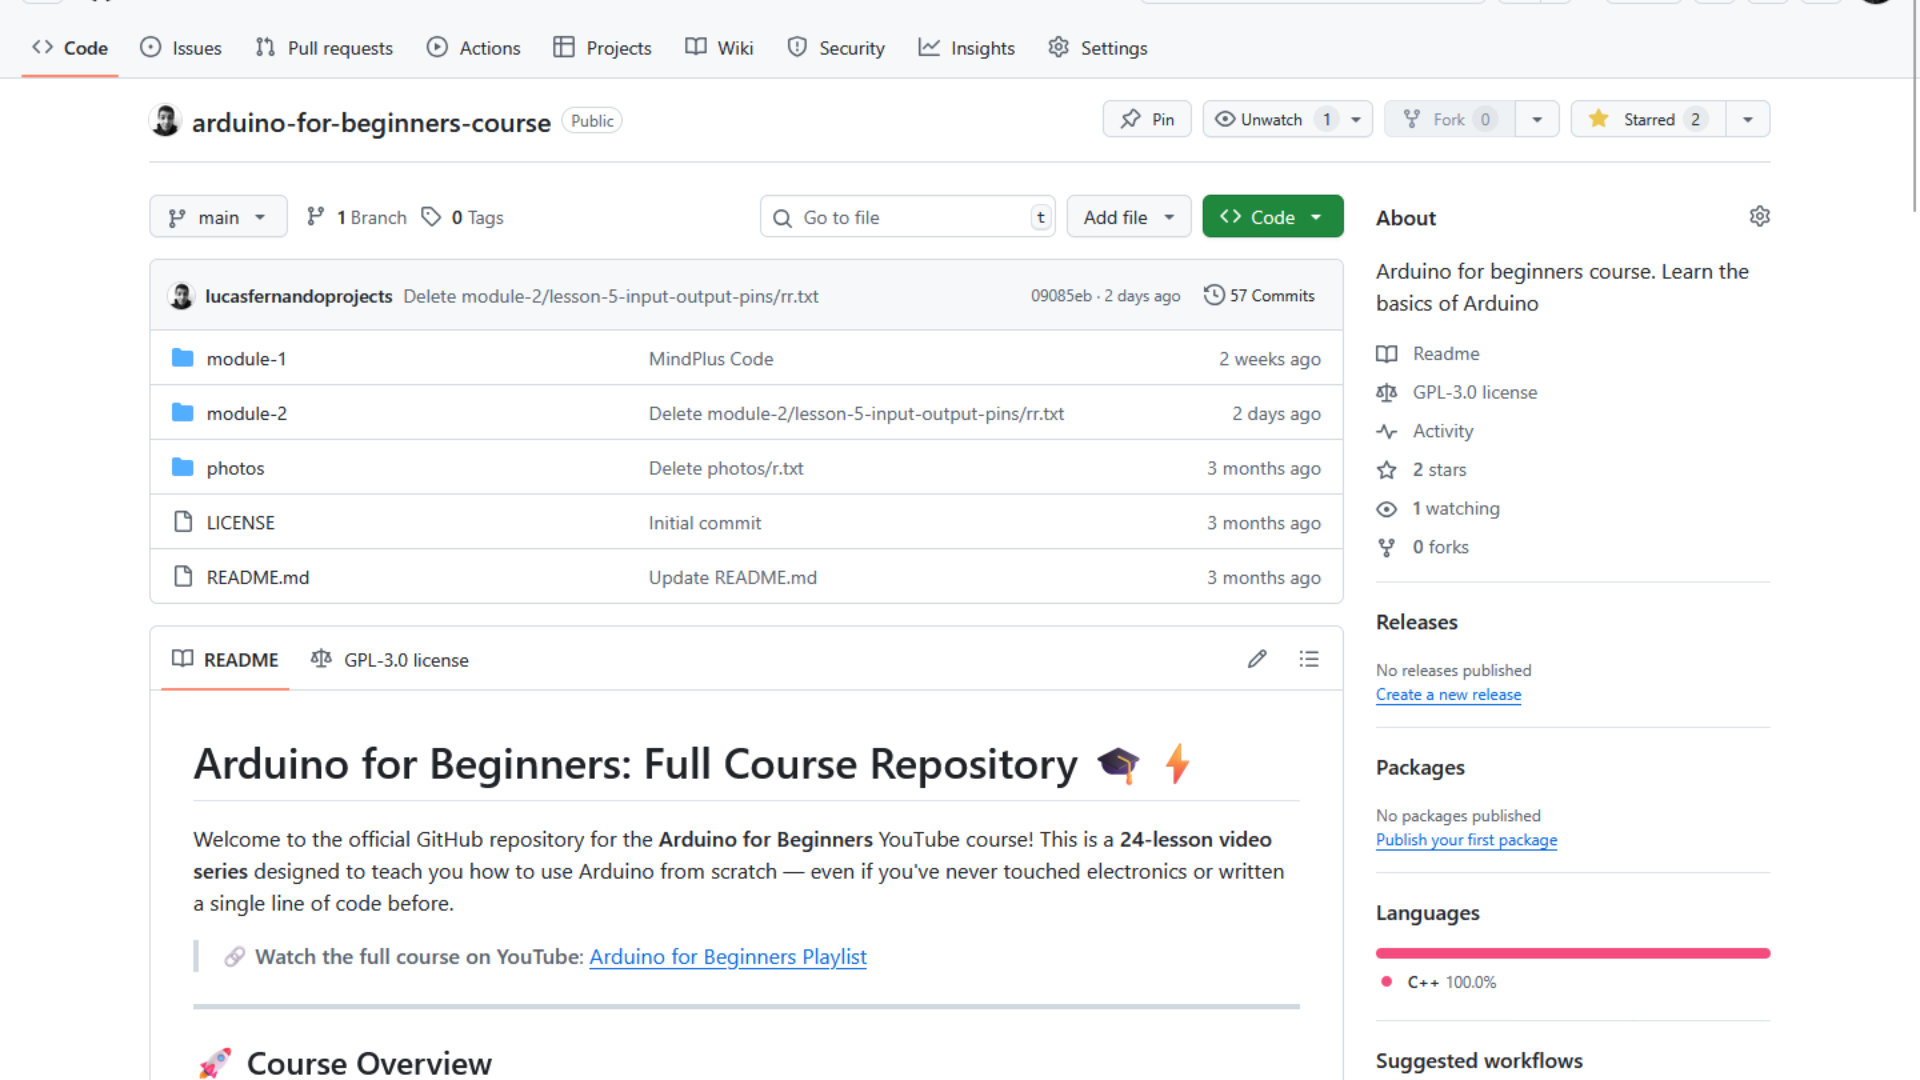This screenshot has height=1080, width=1920.
Task: Open the MindPlus Code commit message
Action: click(x=710, y=359)
